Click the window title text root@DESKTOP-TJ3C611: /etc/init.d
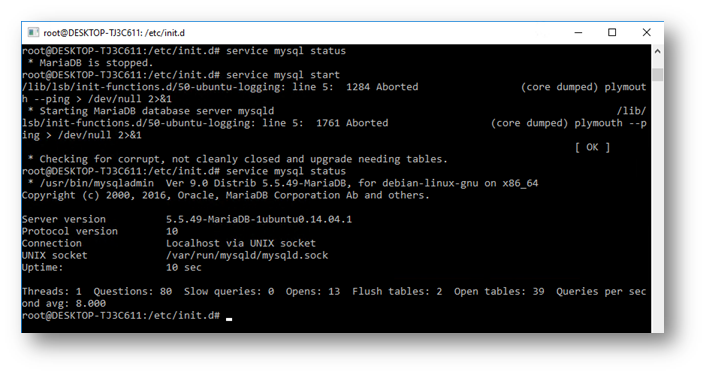The height and width of the screenshot is (375, 706). 114,33
